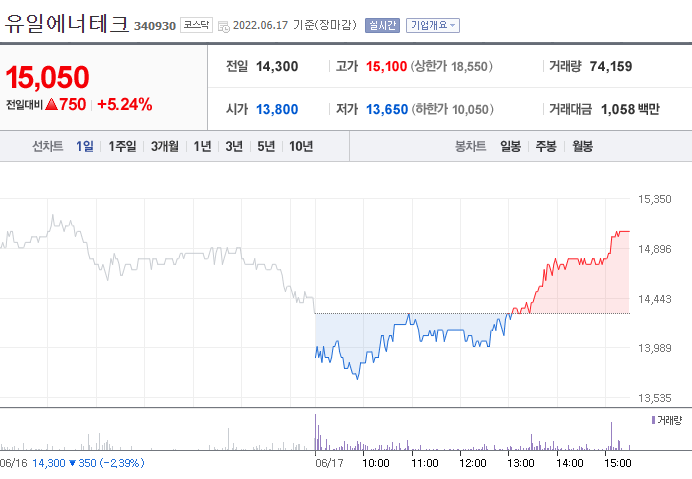Click the purple 거래량 legend marker

point(653,420)
